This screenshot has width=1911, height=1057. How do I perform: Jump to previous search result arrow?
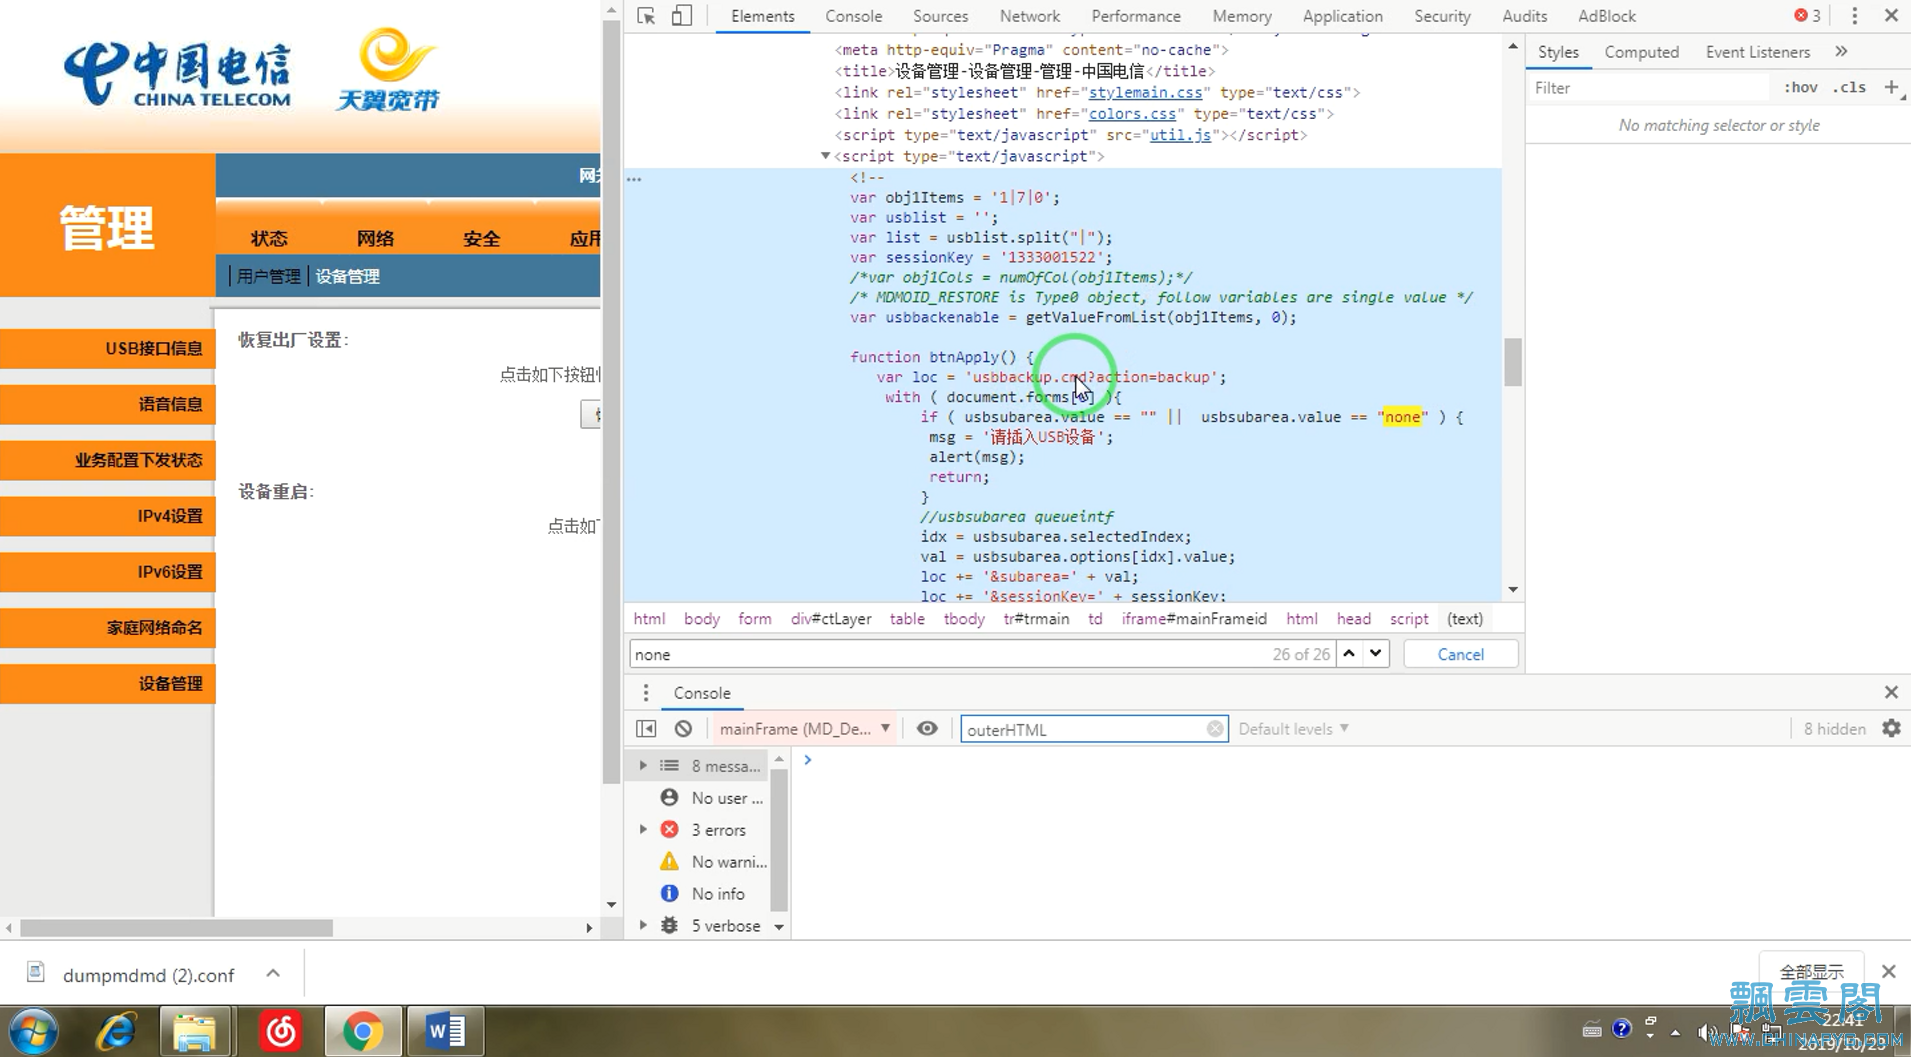[1349, 654]
